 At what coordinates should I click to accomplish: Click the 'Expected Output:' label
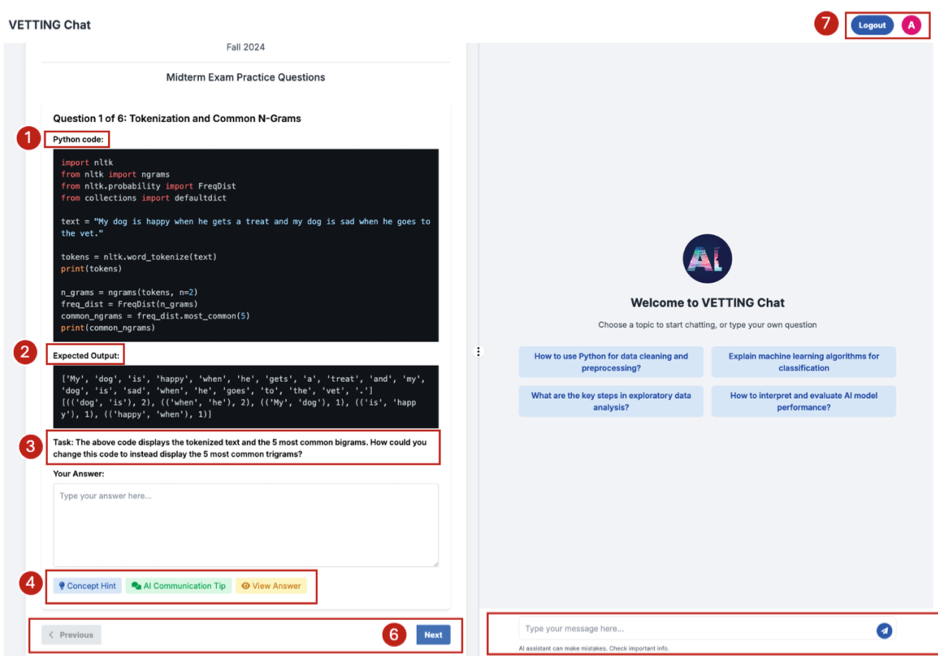[x=86, y=355]
